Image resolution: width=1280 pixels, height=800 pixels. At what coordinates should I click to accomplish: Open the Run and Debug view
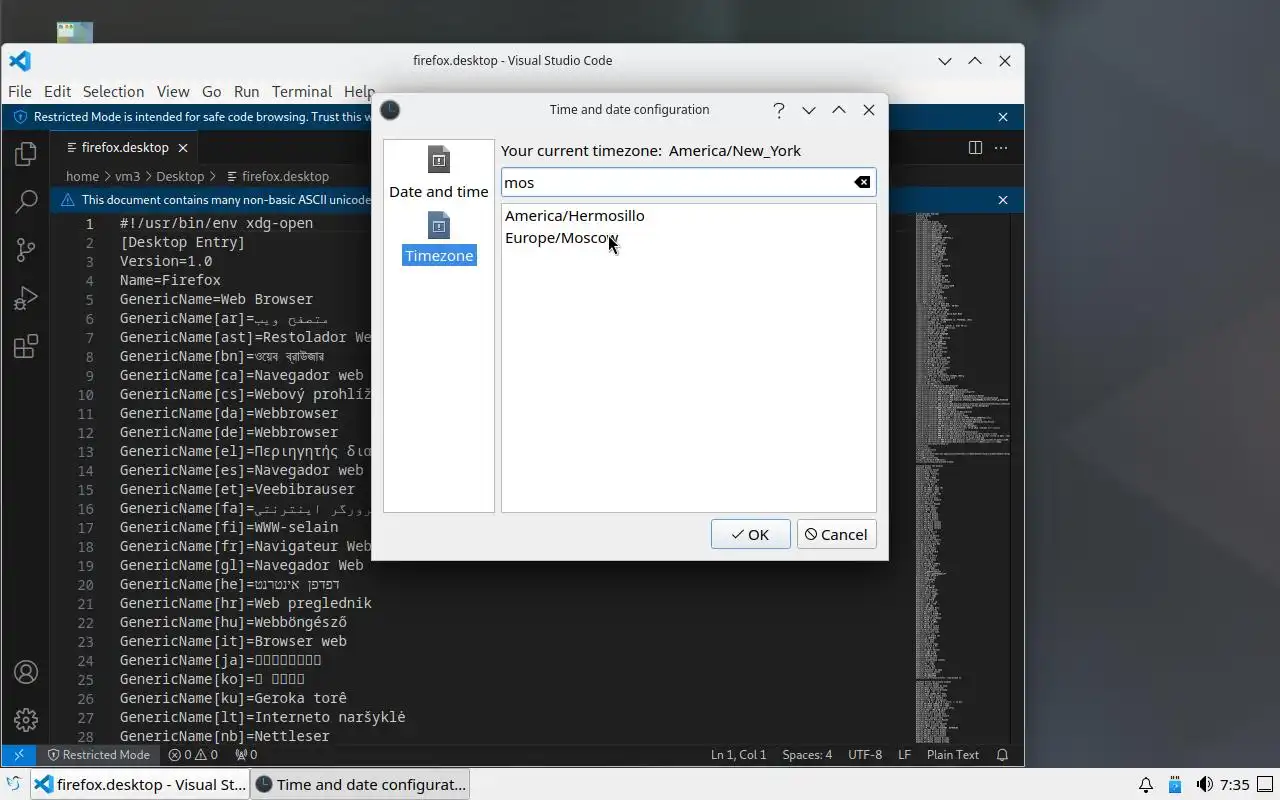pyautogui.click(x=26, y=298)
